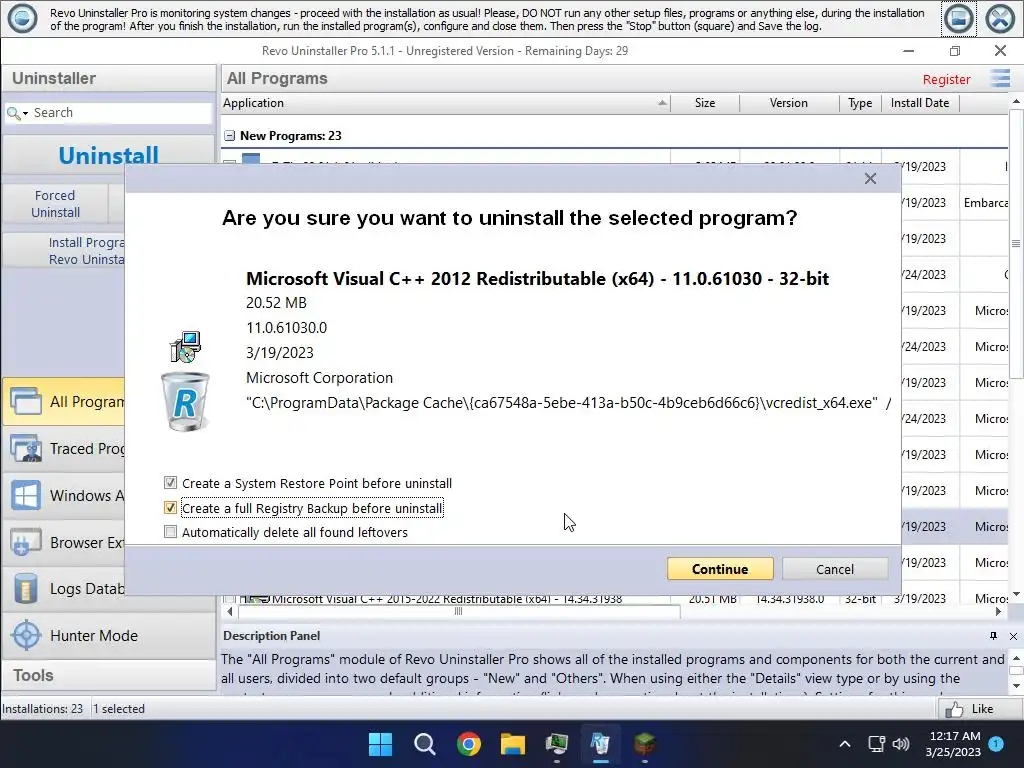The height and width of the screenshot is (768, 1024).
Task: Click the Minecraft block taskbar icon
Action: (645, 744)
